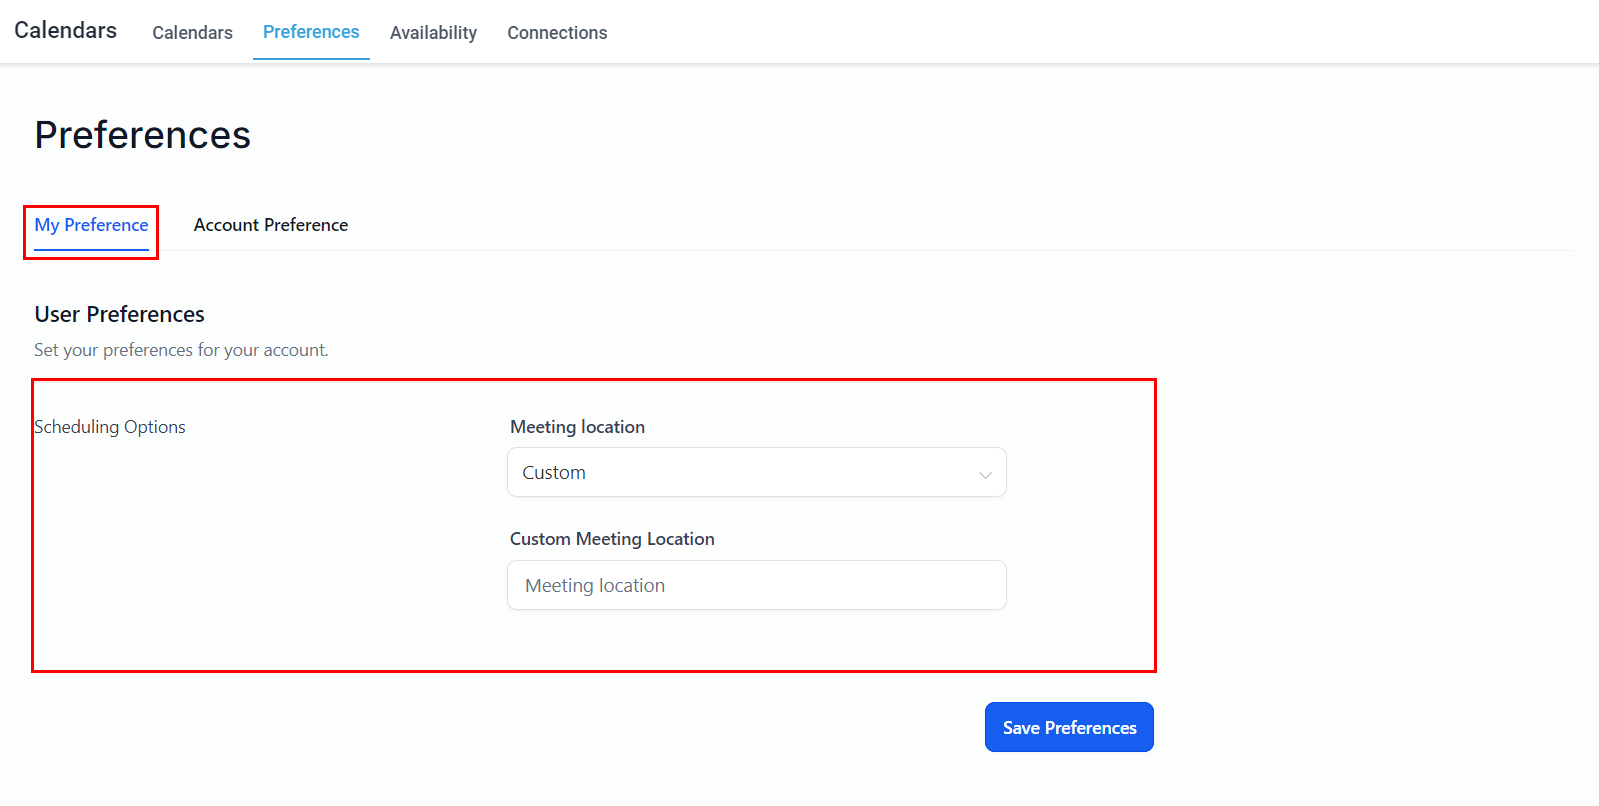This screenshot has width=1599, height=806.
Task: Select the Preferences tab in top navigation
Action: pos(311,32)
